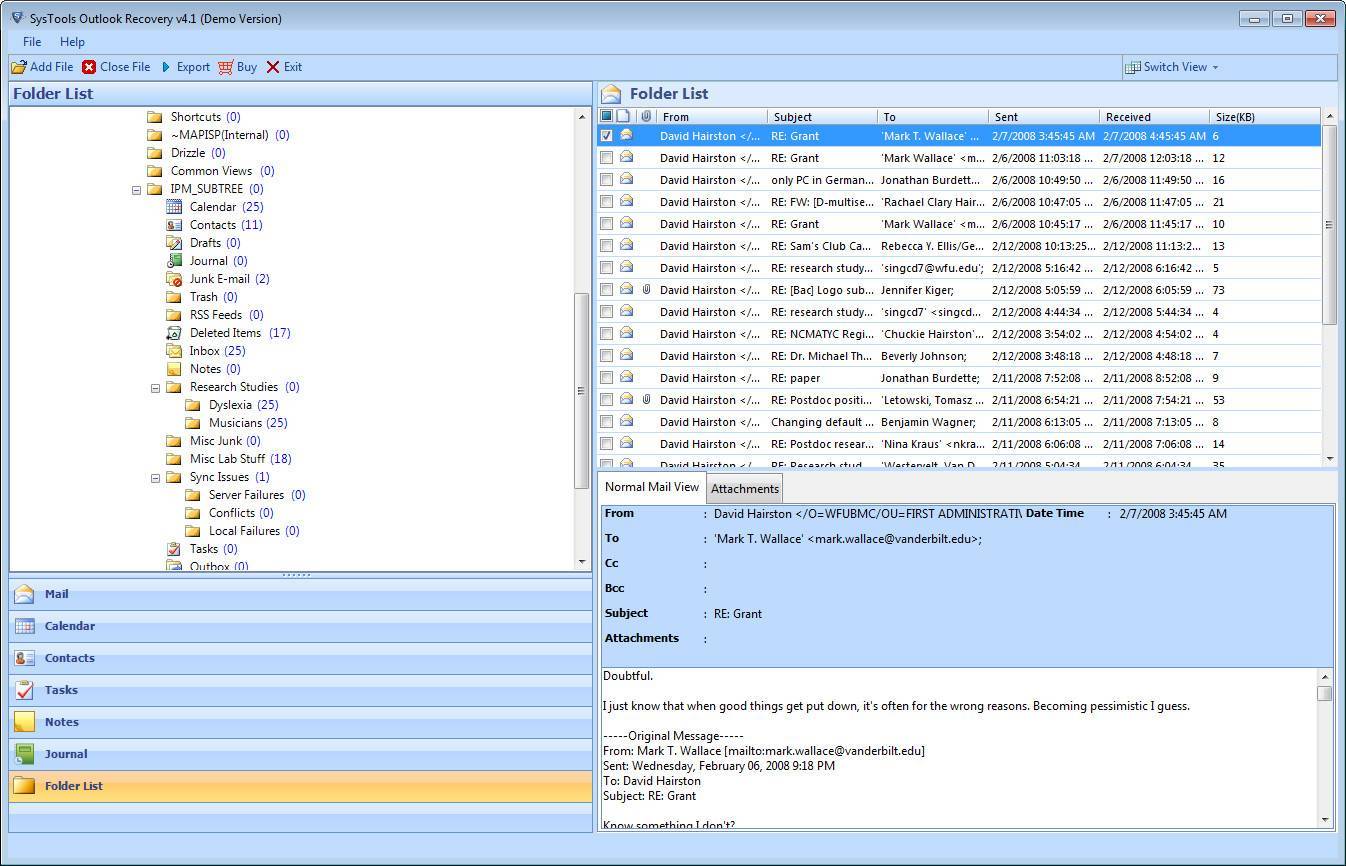
Task: Select the 'RE: Dr. Michael Th...' email row
Action: click(959, 356)
